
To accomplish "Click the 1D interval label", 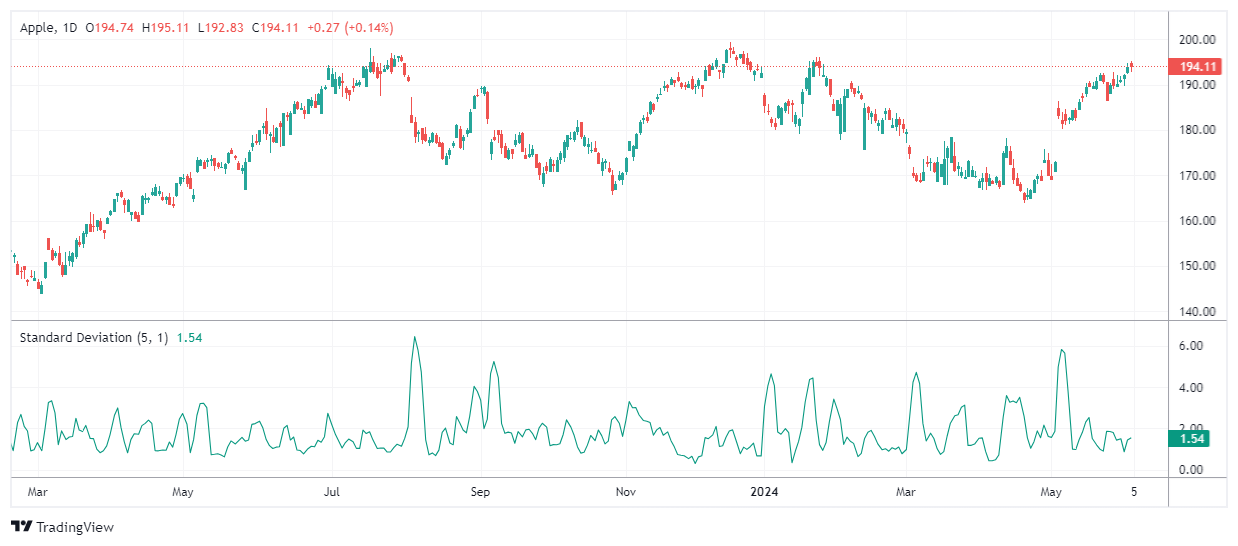I will (70, 27).
